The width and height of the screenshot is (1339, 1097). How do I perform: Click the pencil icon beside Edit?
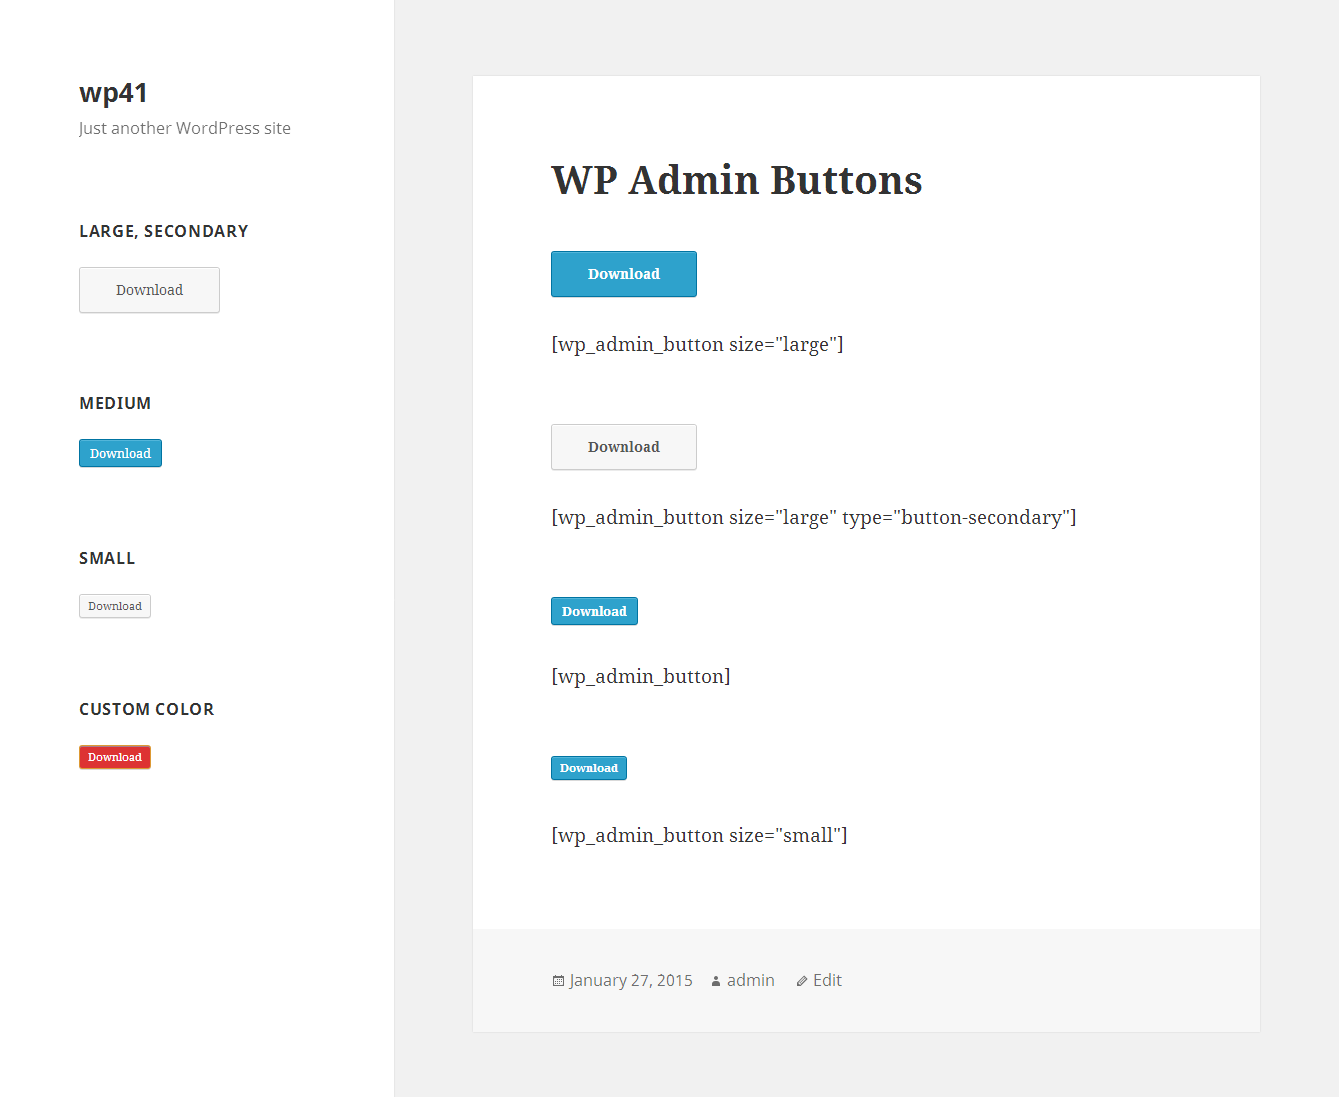tap(802, 981)
